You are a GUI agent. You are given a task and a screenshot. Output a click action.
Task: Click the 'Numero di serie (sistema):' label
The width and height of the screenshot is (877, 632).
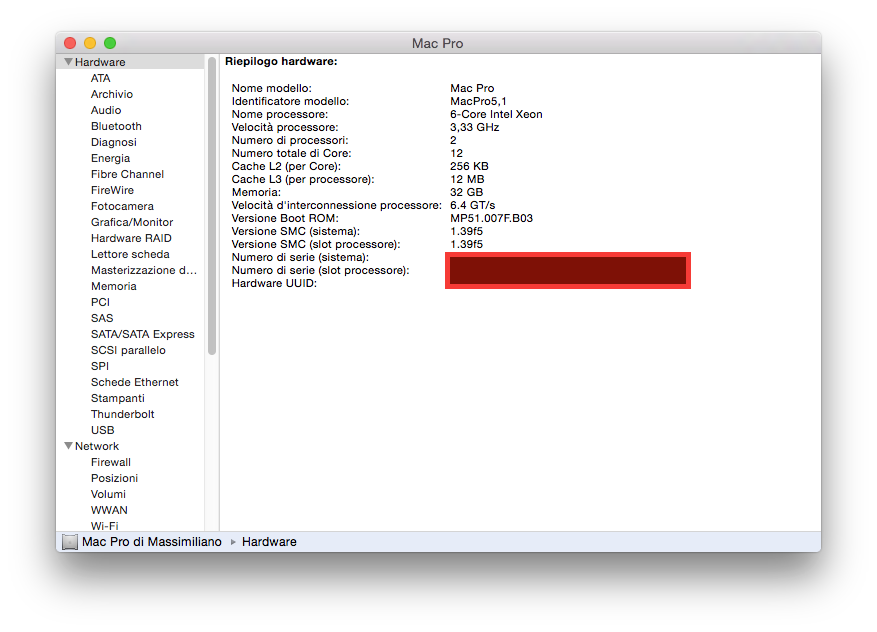click(300, 257)
